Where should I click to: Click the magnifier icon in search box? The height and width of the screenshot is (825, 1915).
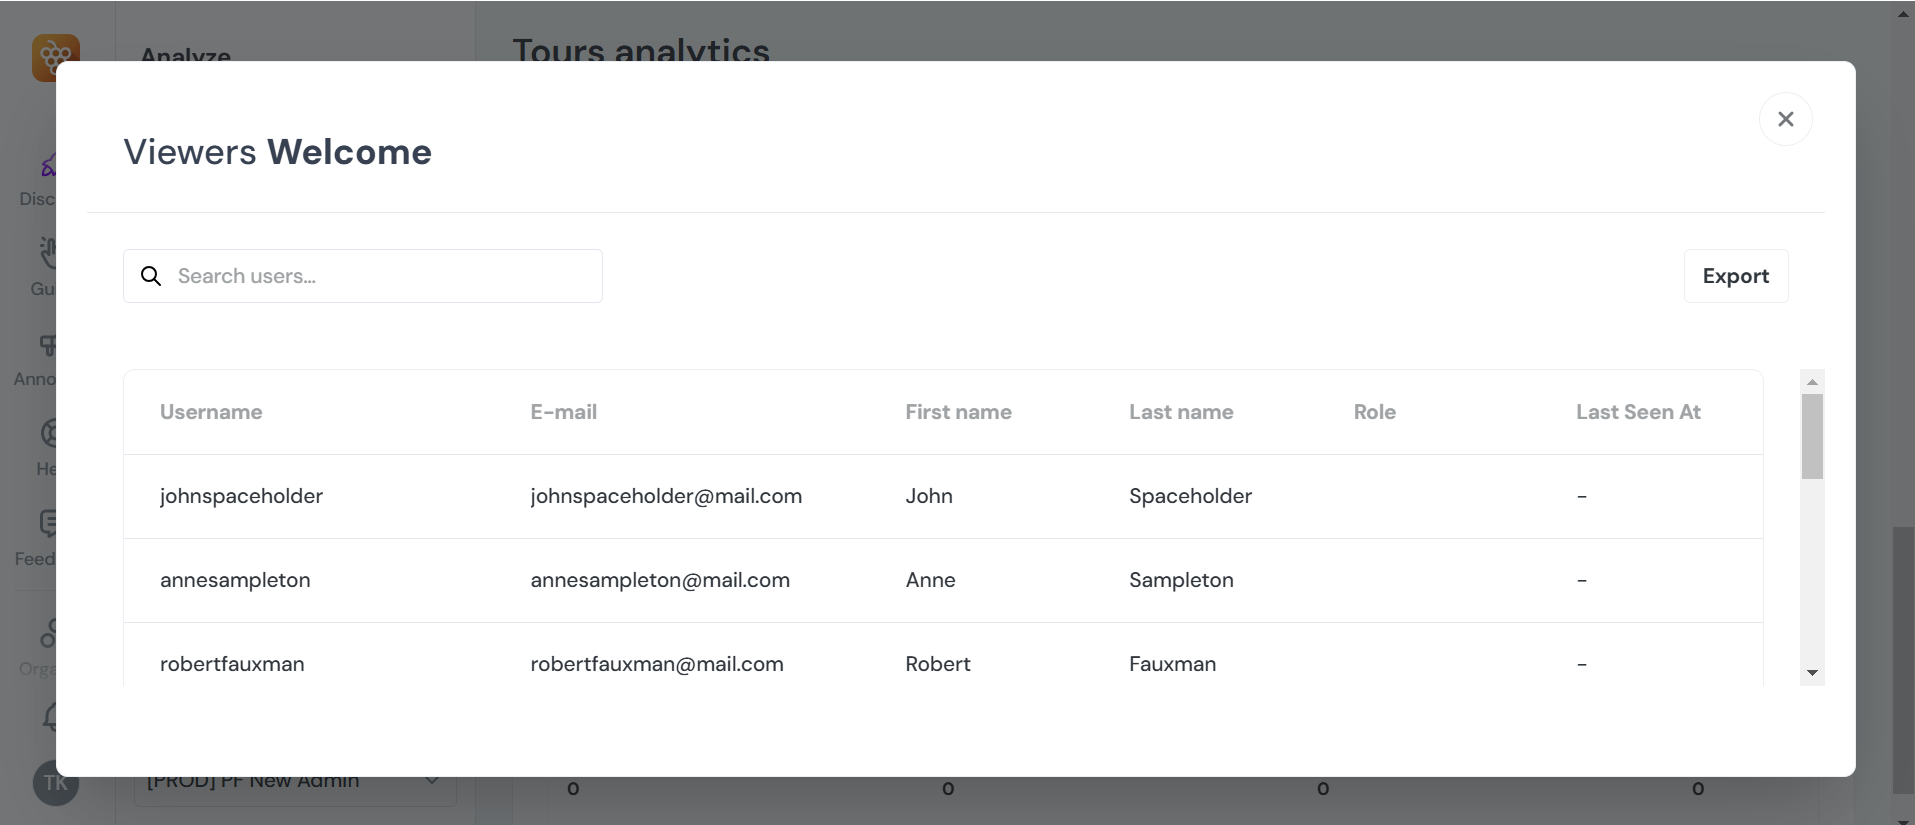(151, 276)
